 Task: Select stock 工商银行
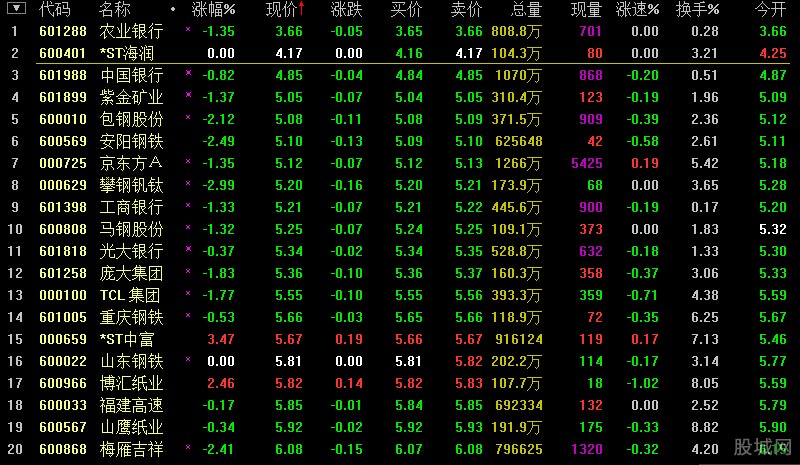pyautogui.click(x=131, y=207)
